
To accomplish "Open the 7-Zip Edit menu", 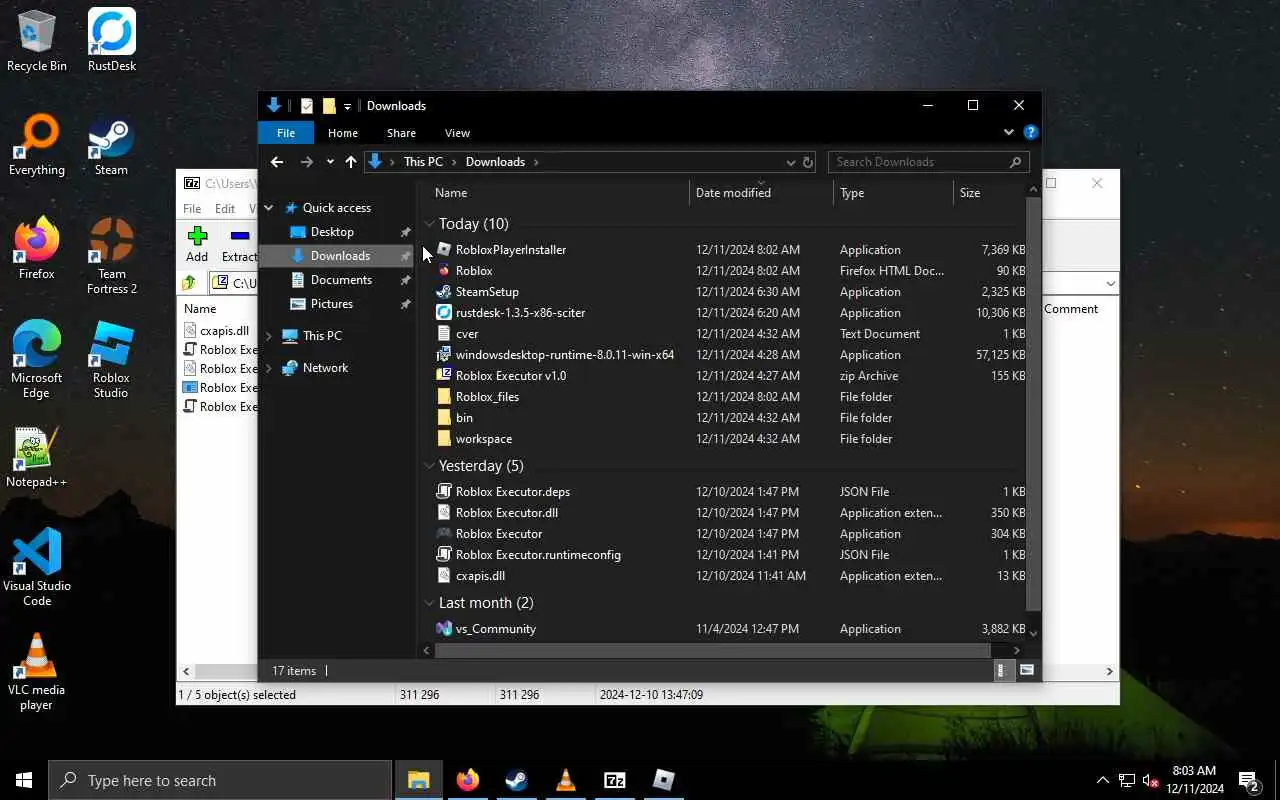I will (225, 209).
